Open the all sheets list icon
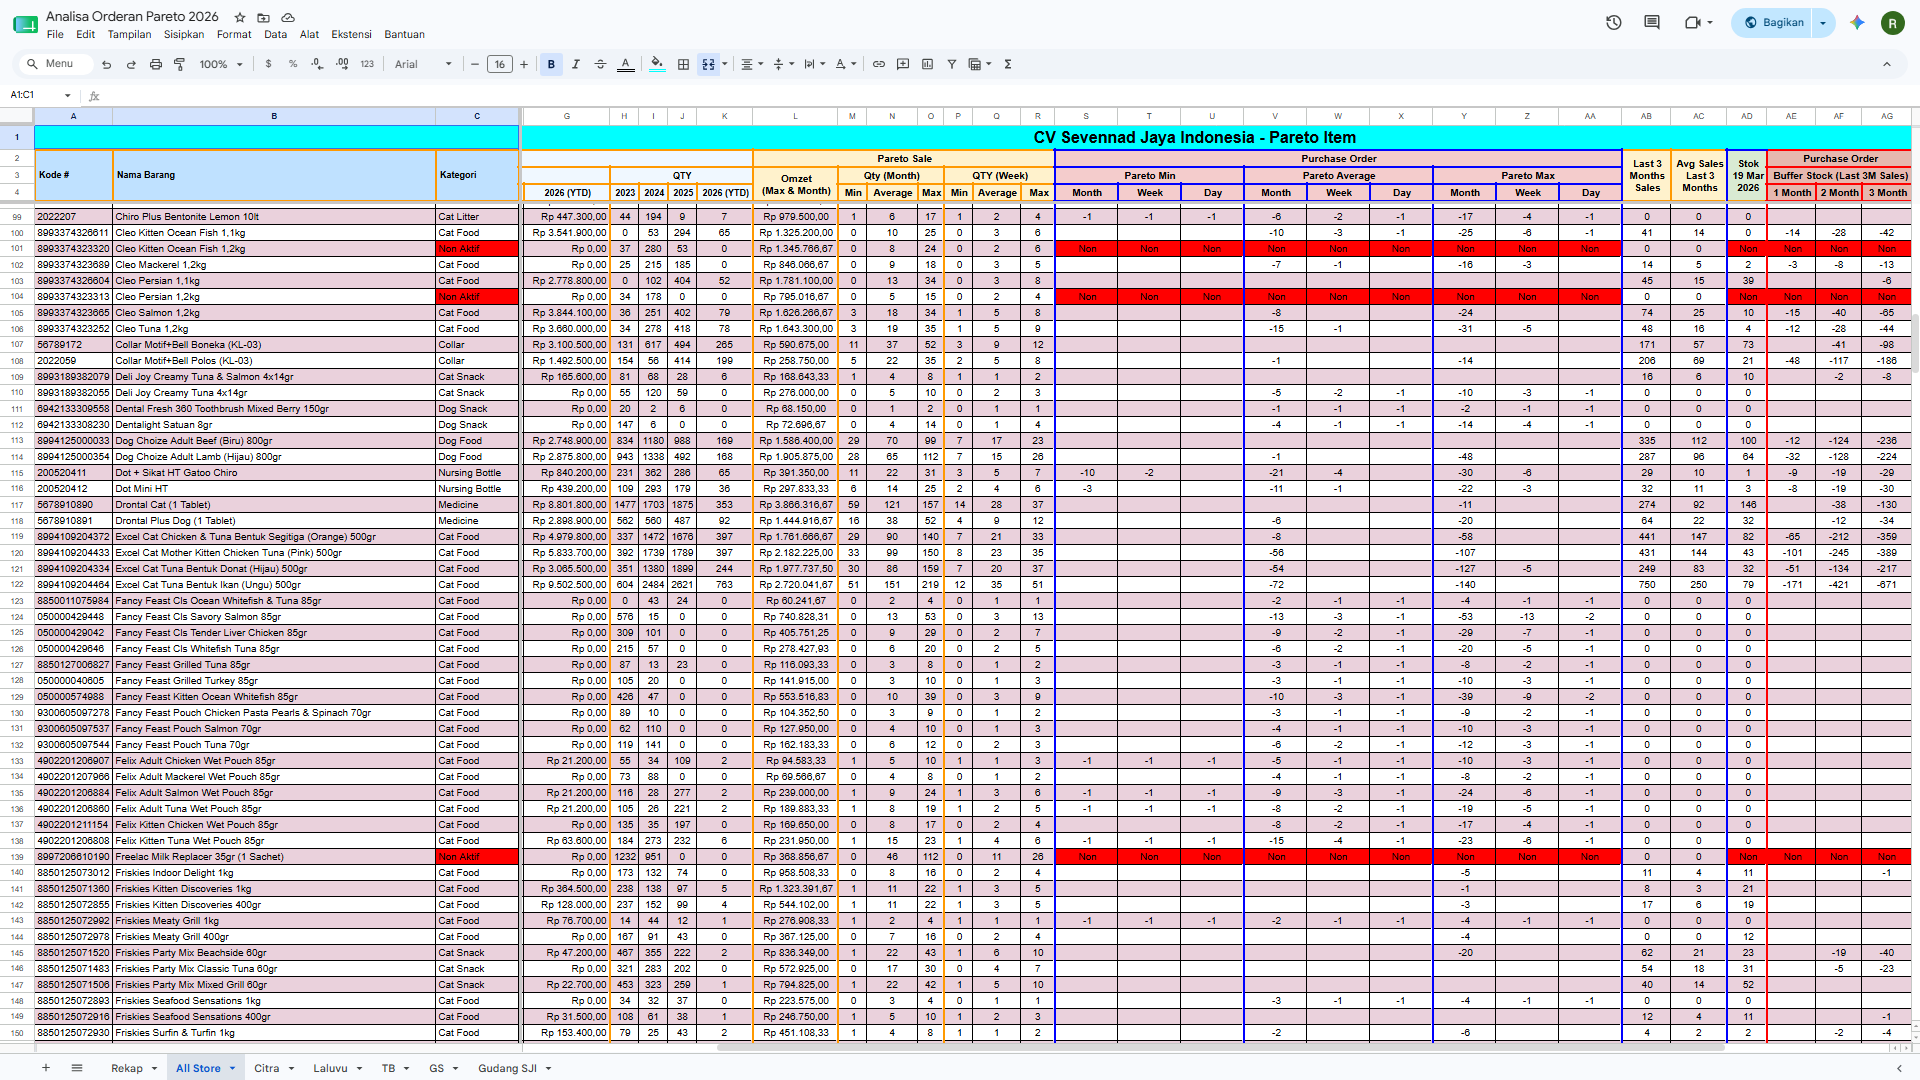Image resolution: width=1920 pixels, height=1080 pixels. (x=77, y=1068)
